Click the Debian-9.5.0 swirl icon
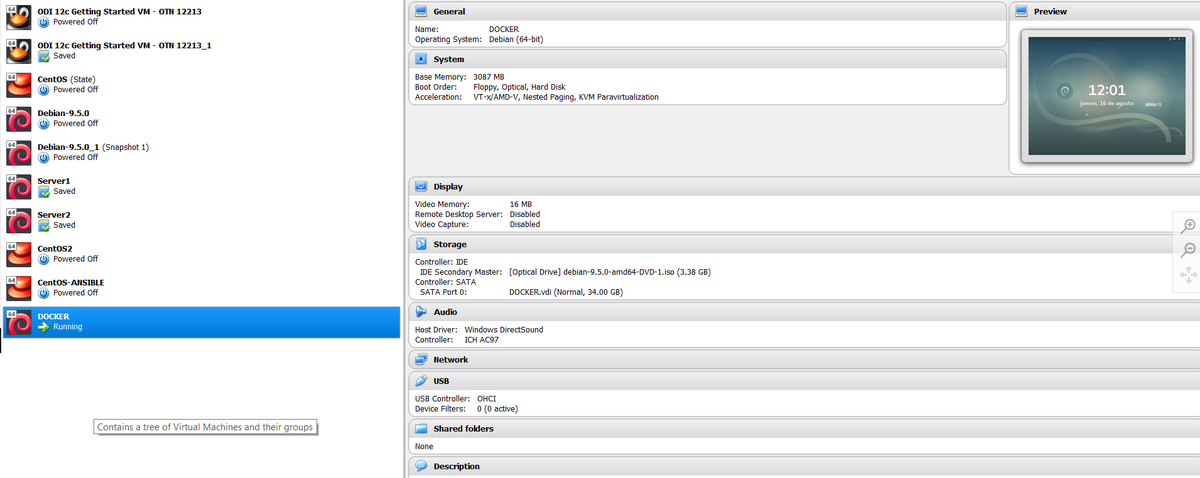The image size is (1200, 478). [18, 118]
